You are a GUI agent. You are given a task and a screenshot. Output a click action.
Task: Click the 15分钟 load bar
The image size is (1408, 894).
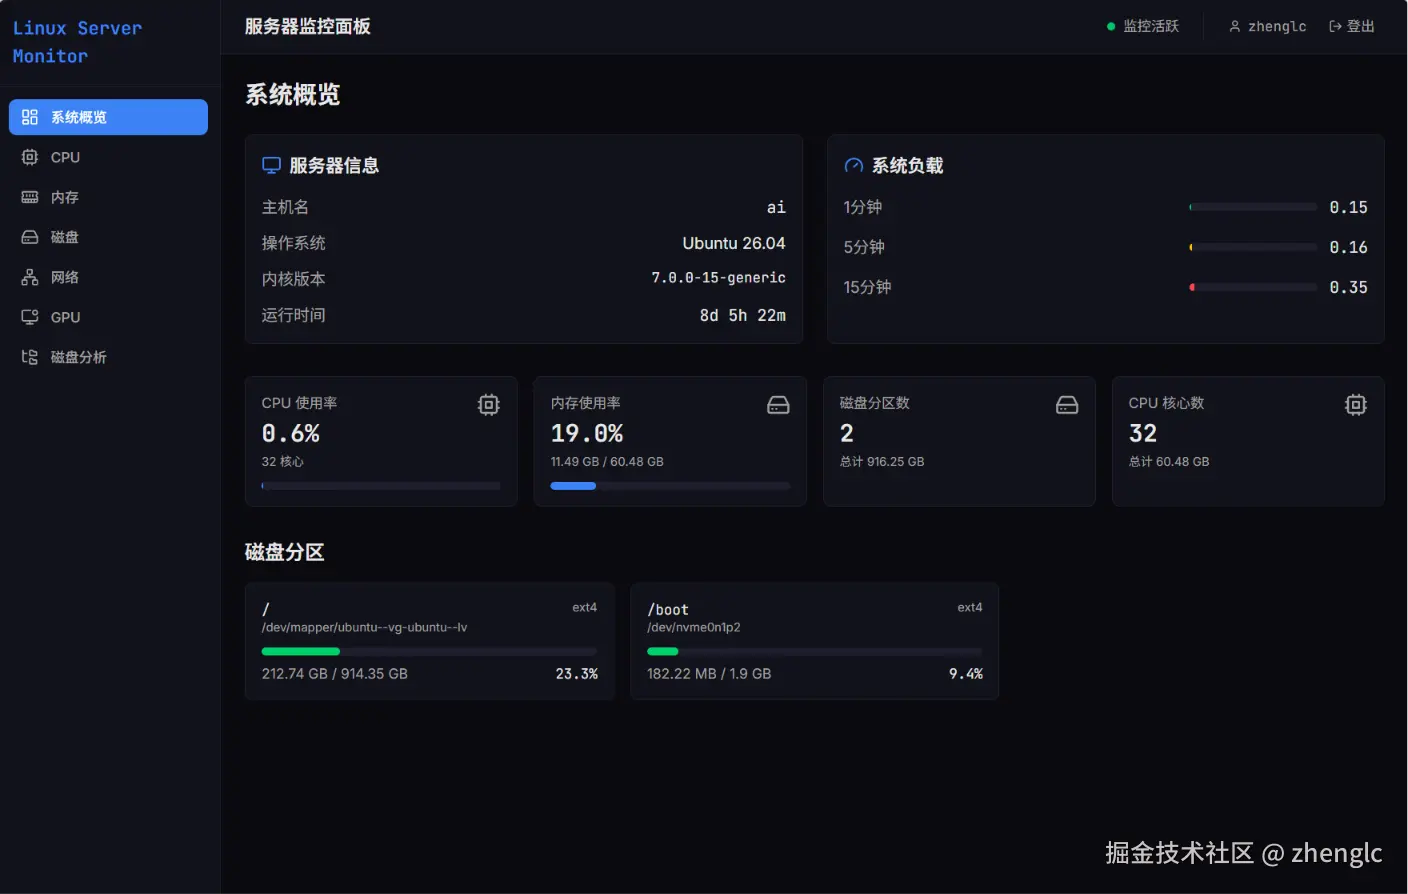(1253, 287)
